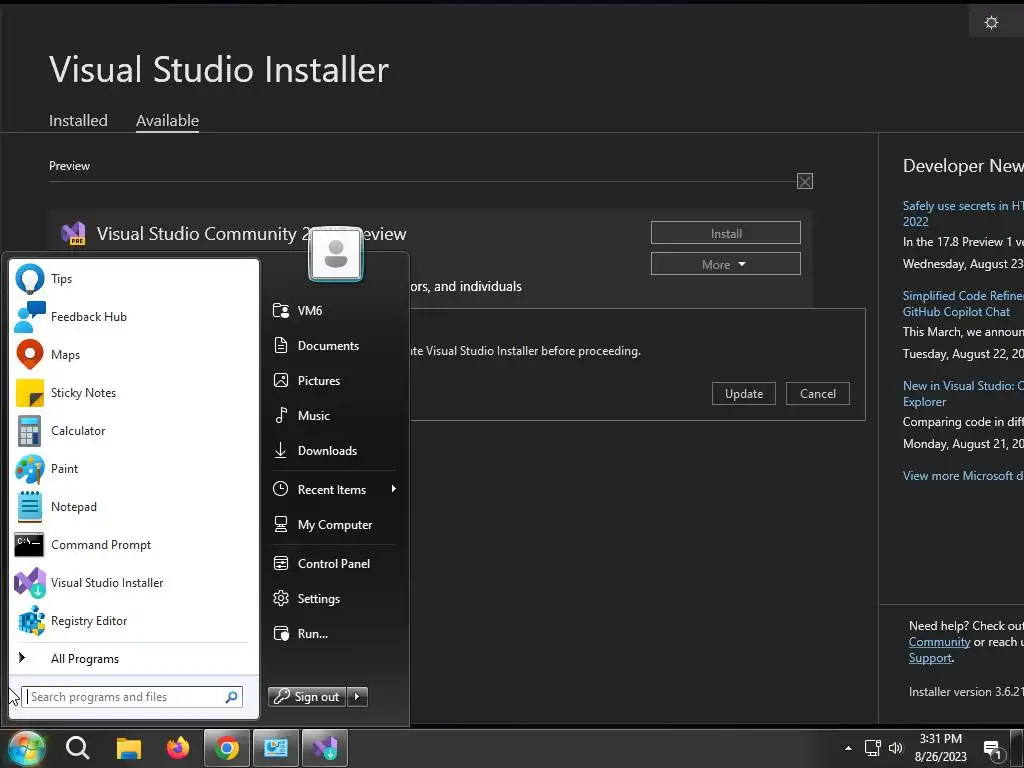
Task: Click the Windows Start orb
Action: coord(26,748)
